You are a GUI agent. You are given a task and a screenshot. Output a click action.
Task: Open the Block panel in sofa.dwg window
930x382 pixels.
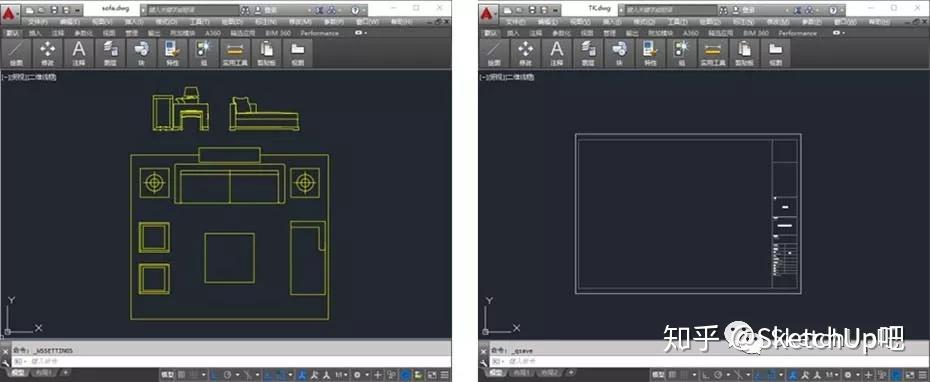pos(141,53)
